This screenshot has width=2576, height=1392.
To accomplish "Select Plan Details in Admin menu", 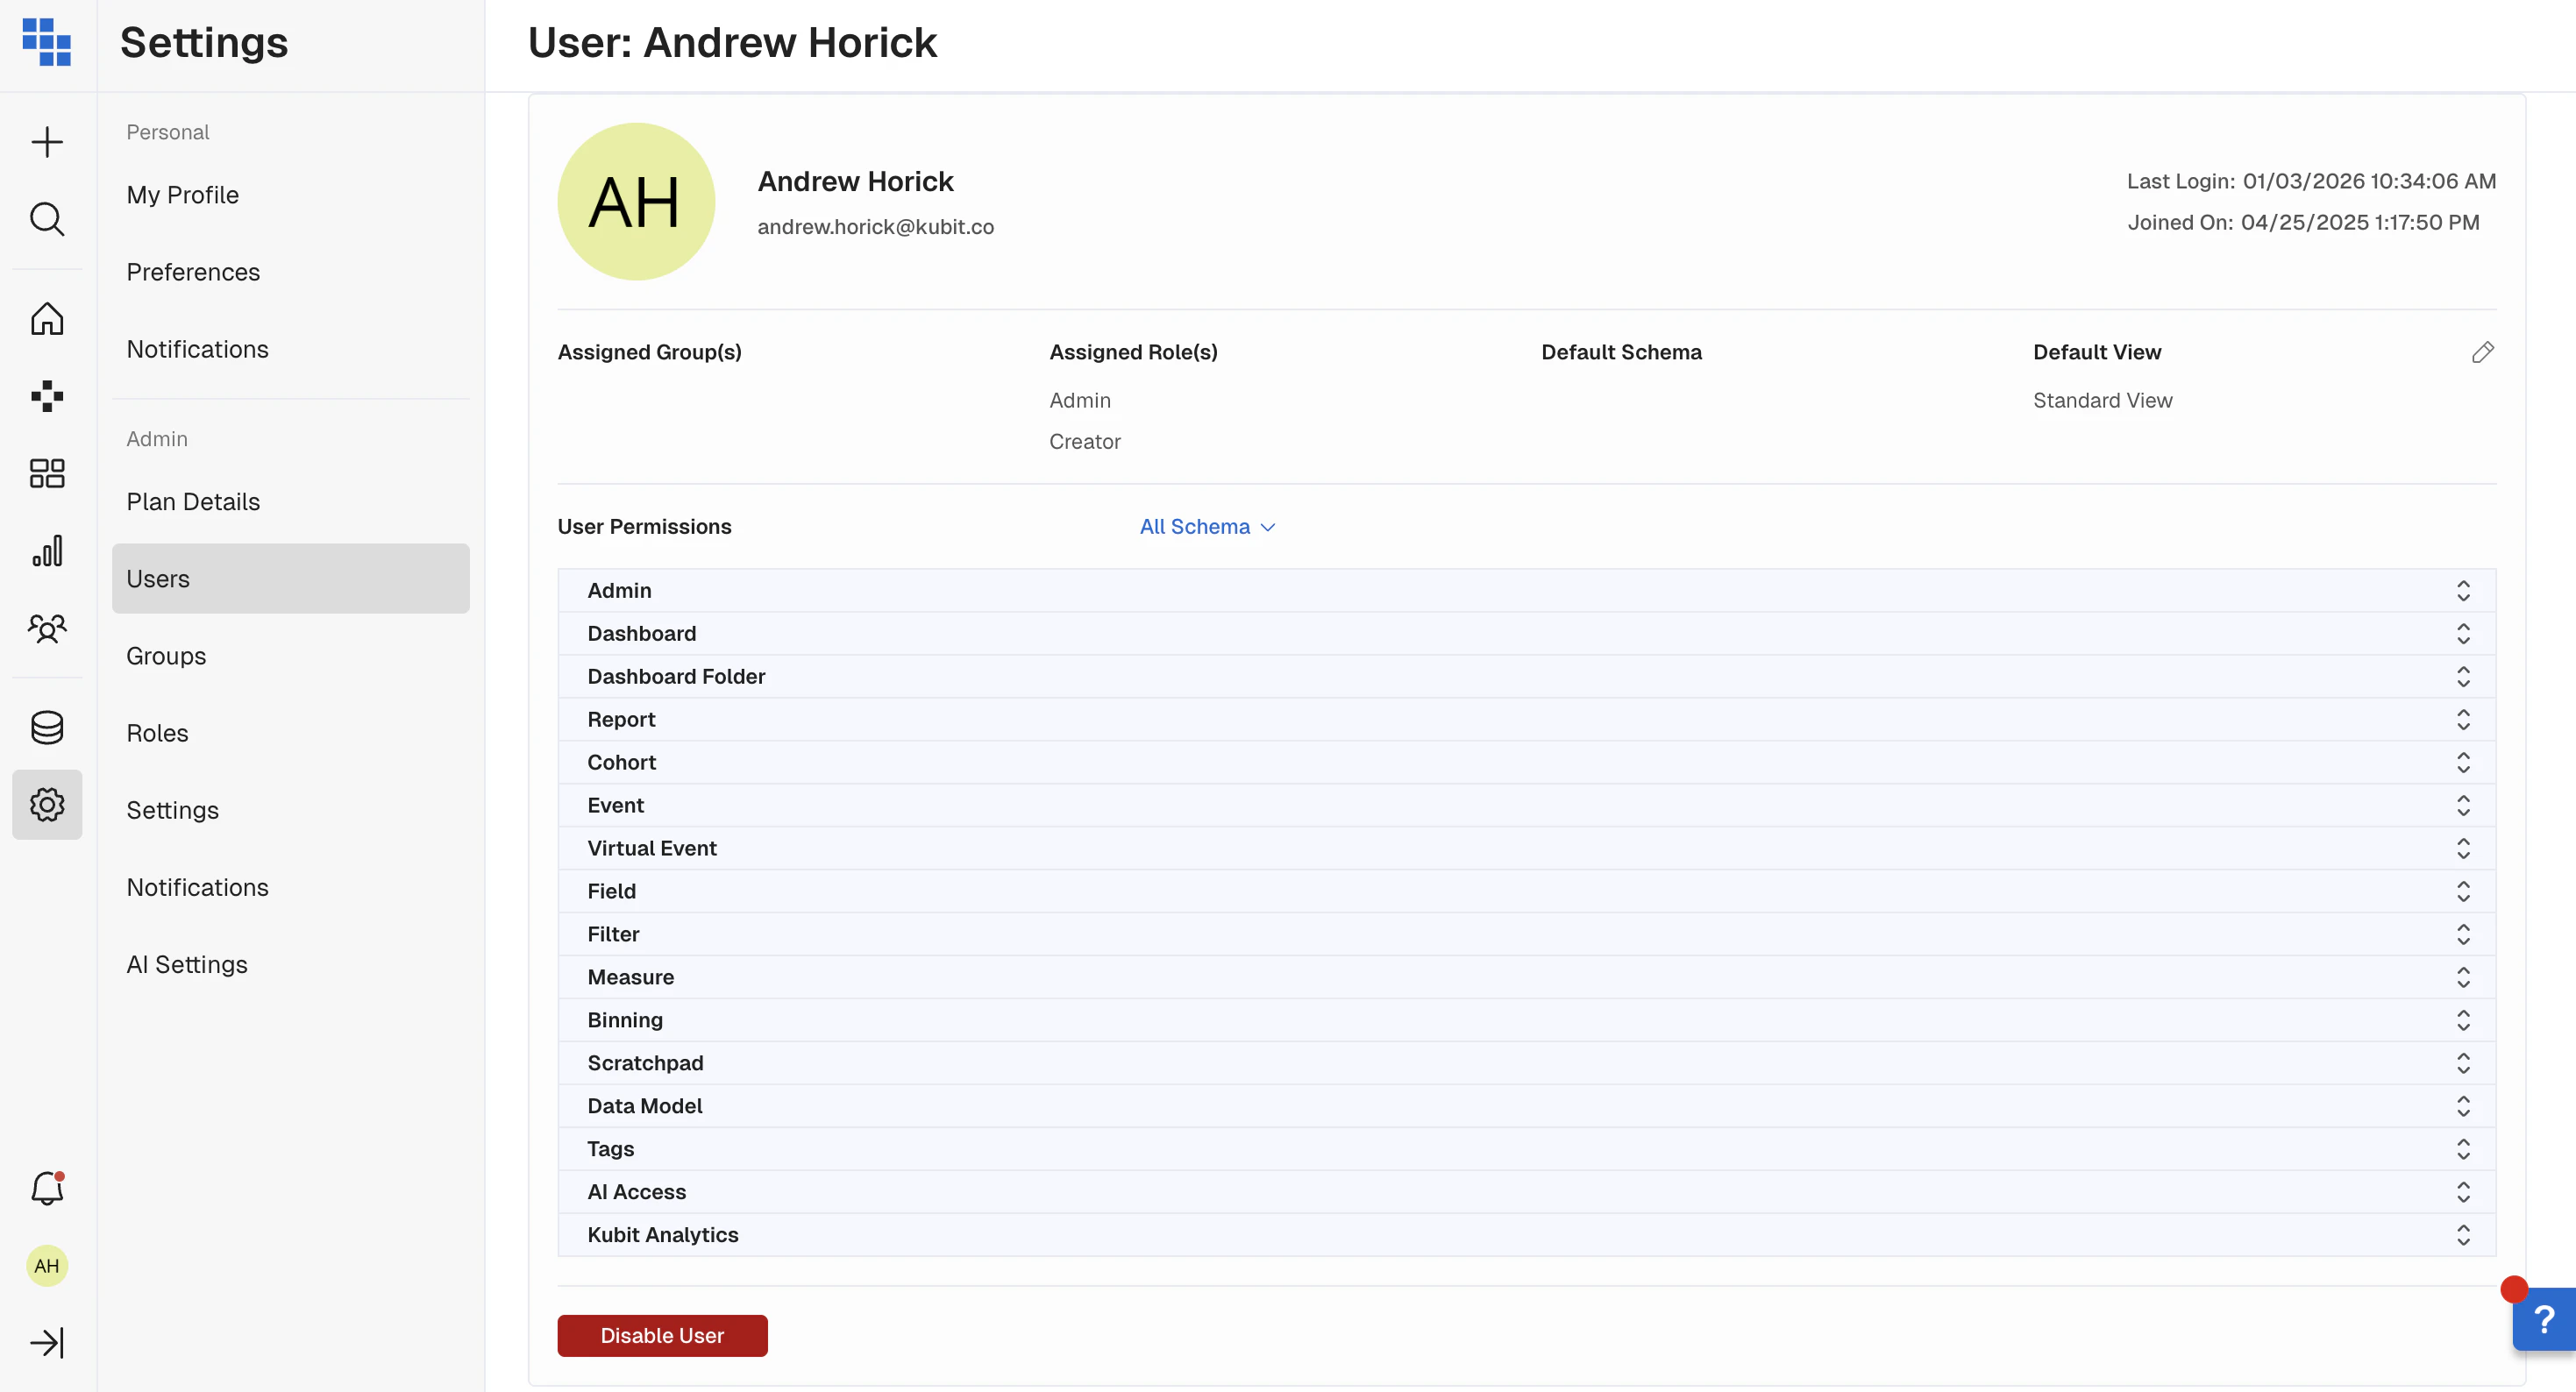I will coord(193,502).
